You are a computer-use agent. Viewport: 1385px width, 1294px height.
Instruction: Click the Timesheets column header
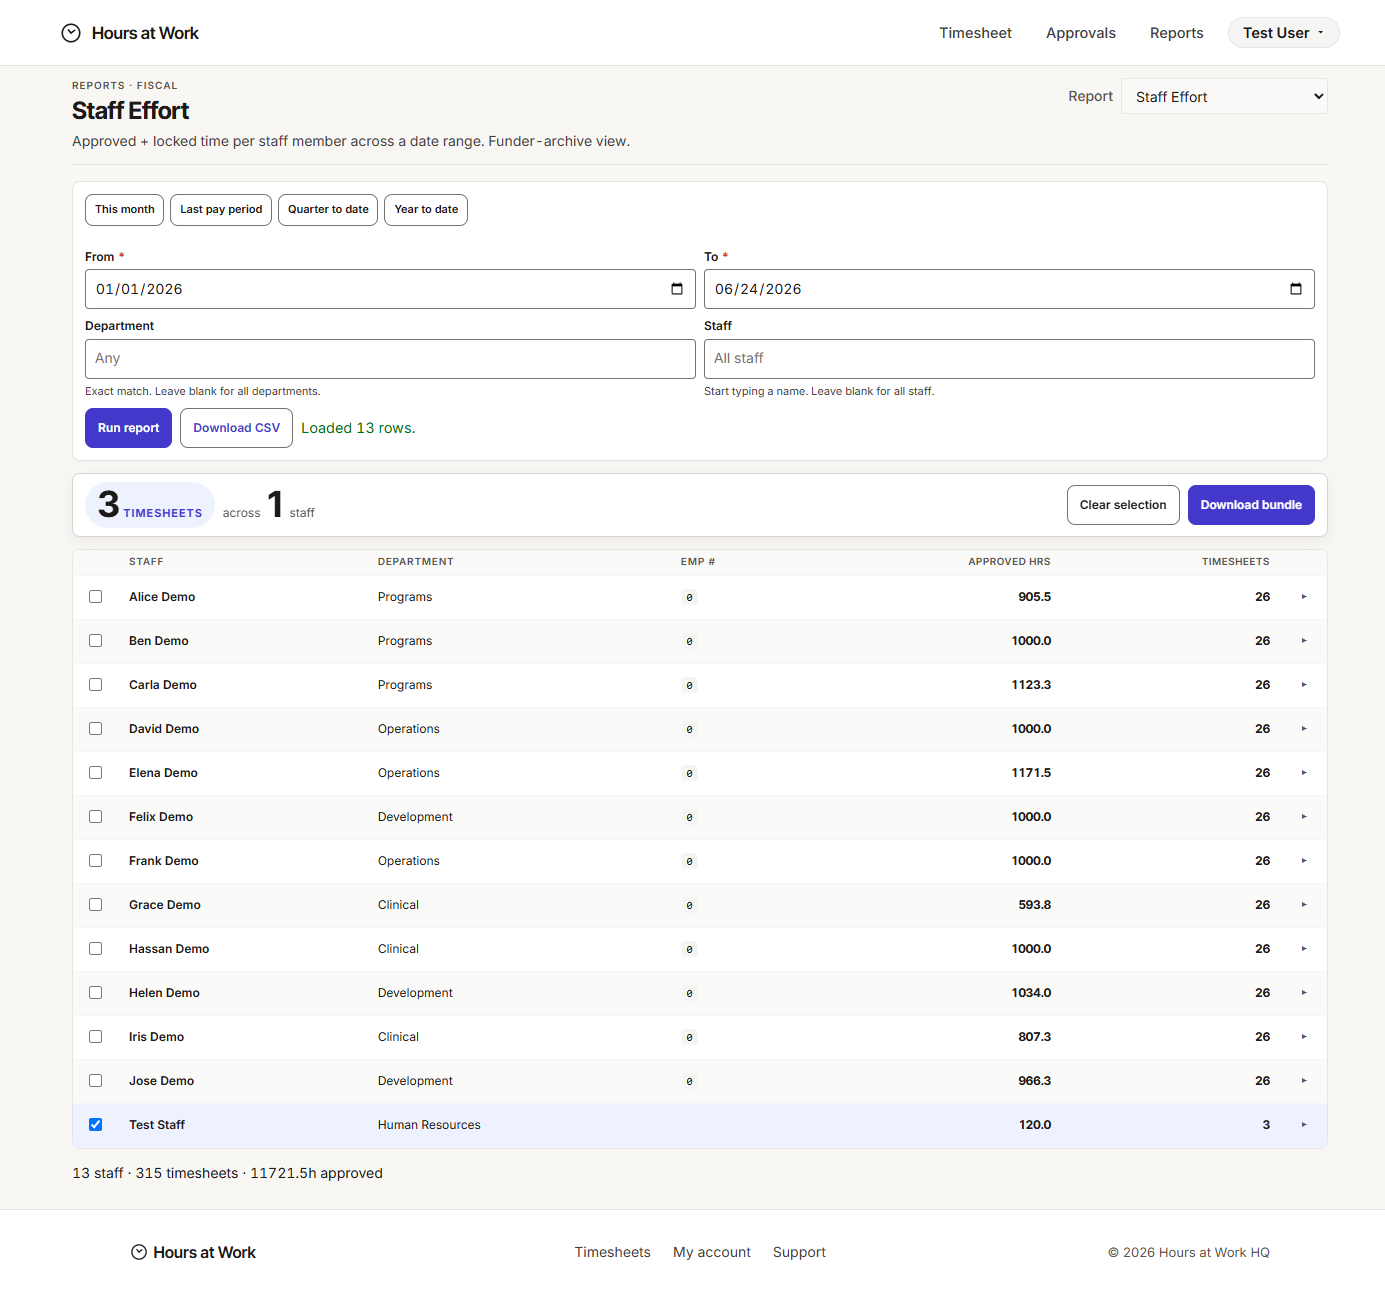tap(1235, 562)
